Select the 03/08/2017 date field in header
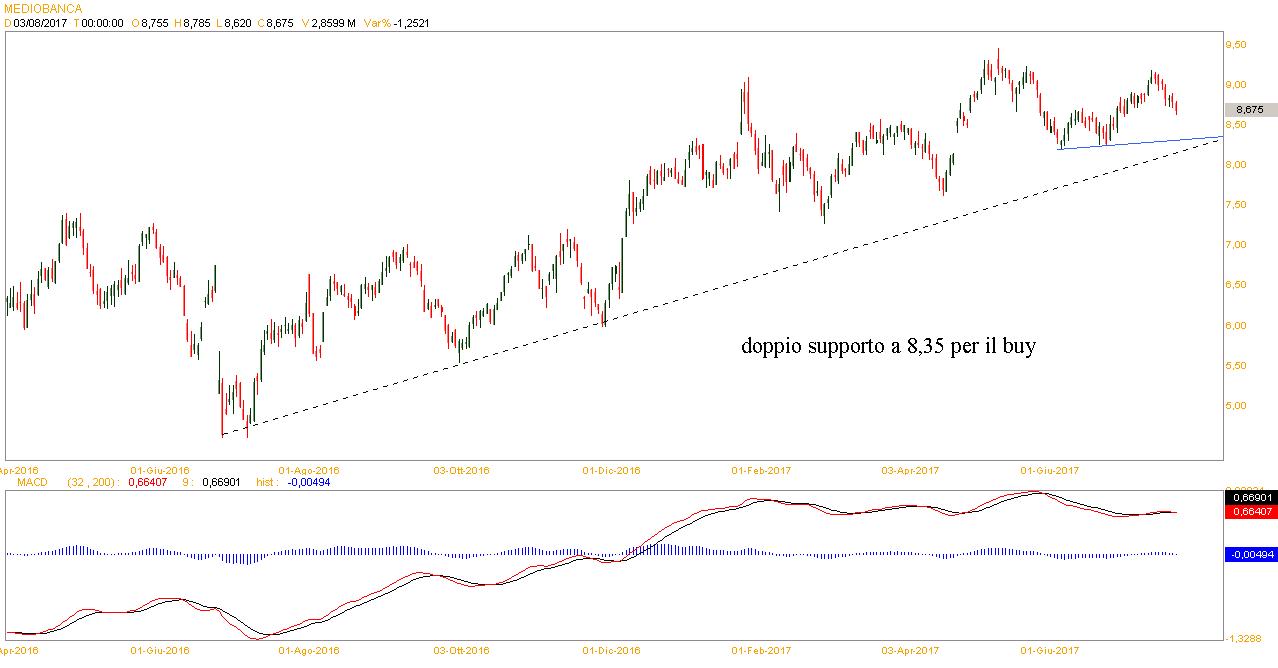Viewport: 1278px width, 668px height. (39, 22)
